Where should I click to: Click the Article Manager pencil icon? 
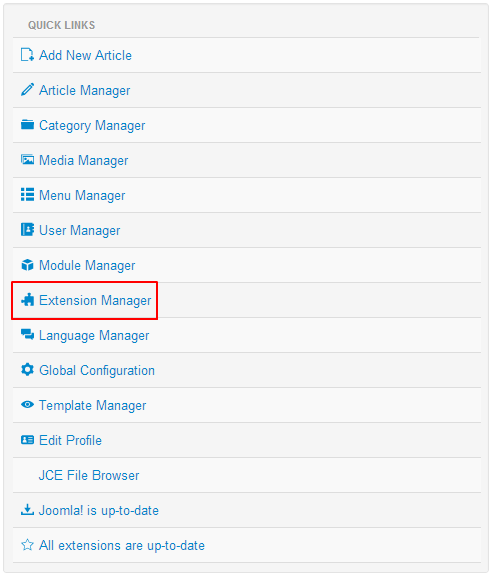click(27, 90)
